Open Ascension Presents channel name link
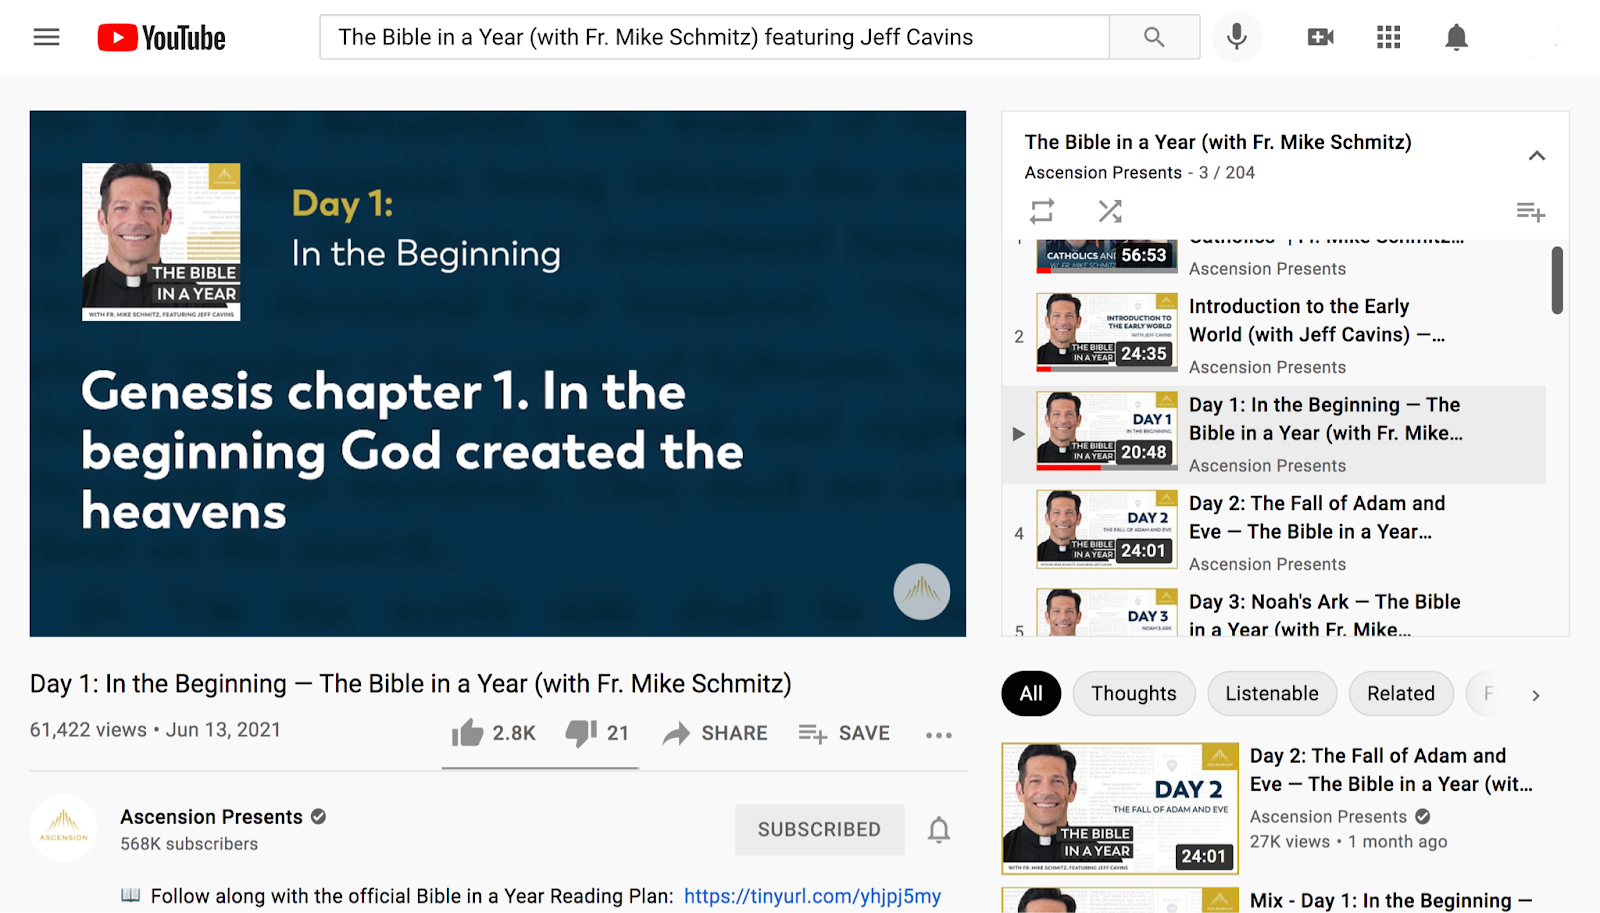 coord(211,817)
